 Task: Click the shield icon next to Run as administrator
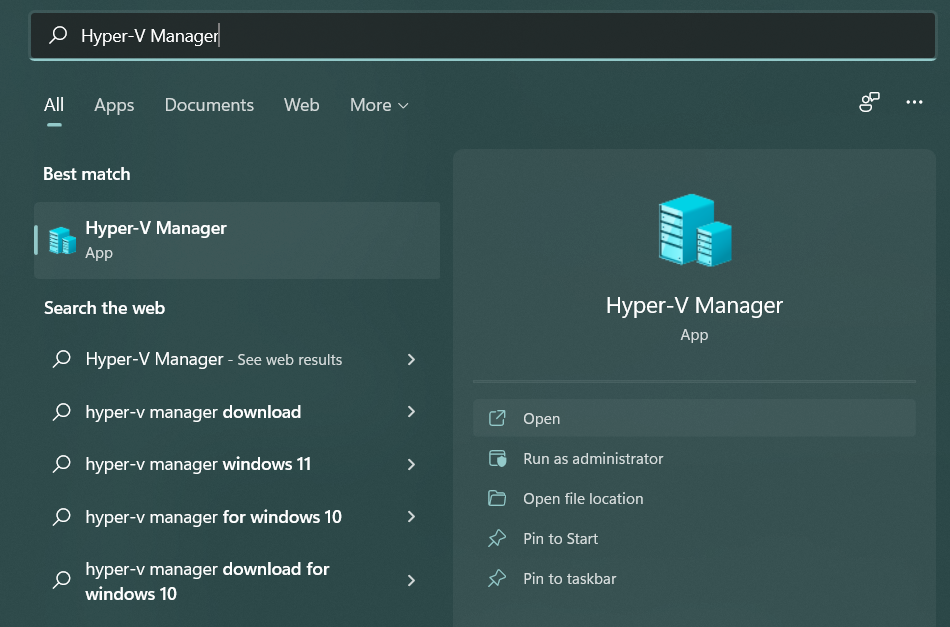click(x=497, y=458)
